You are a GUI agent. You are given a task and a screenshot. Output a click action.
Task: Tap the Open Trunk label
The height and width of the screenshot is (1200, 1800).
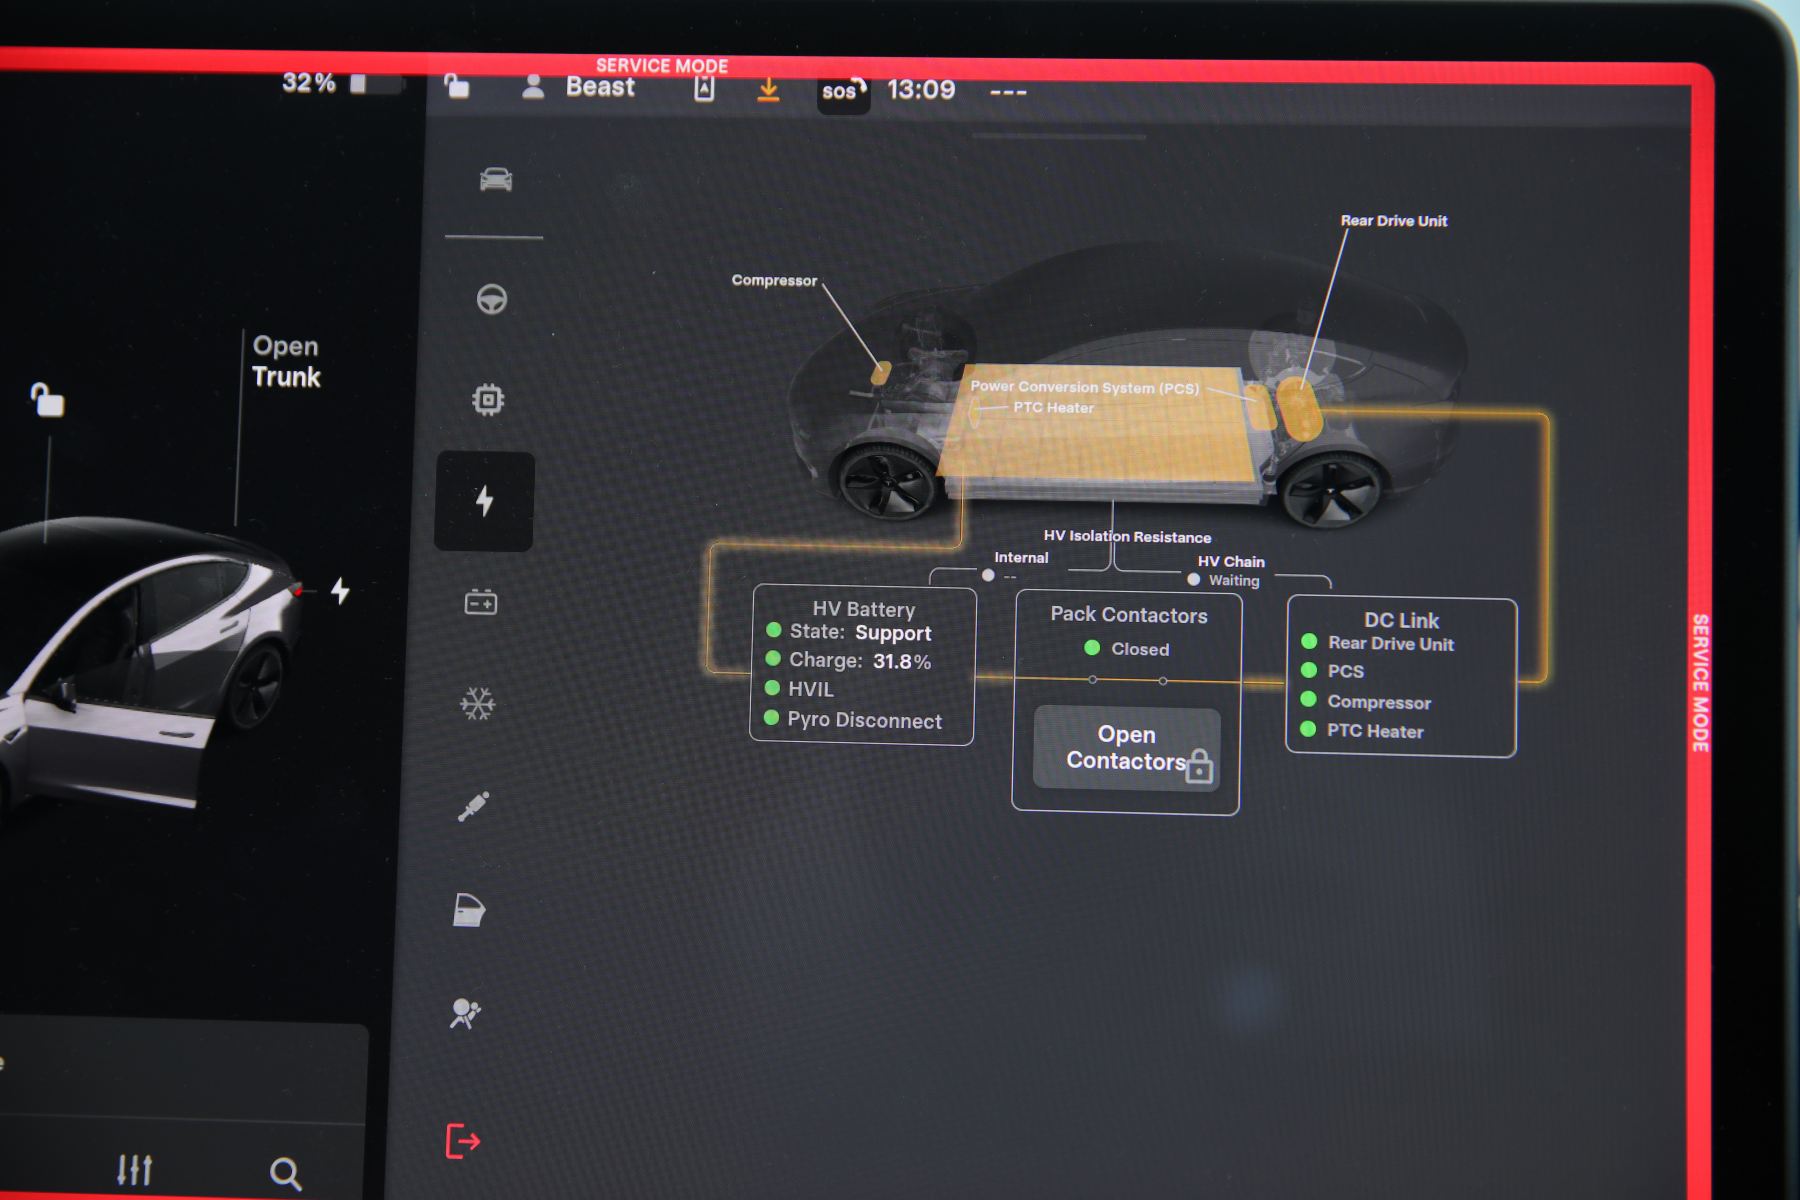(286, 362)
